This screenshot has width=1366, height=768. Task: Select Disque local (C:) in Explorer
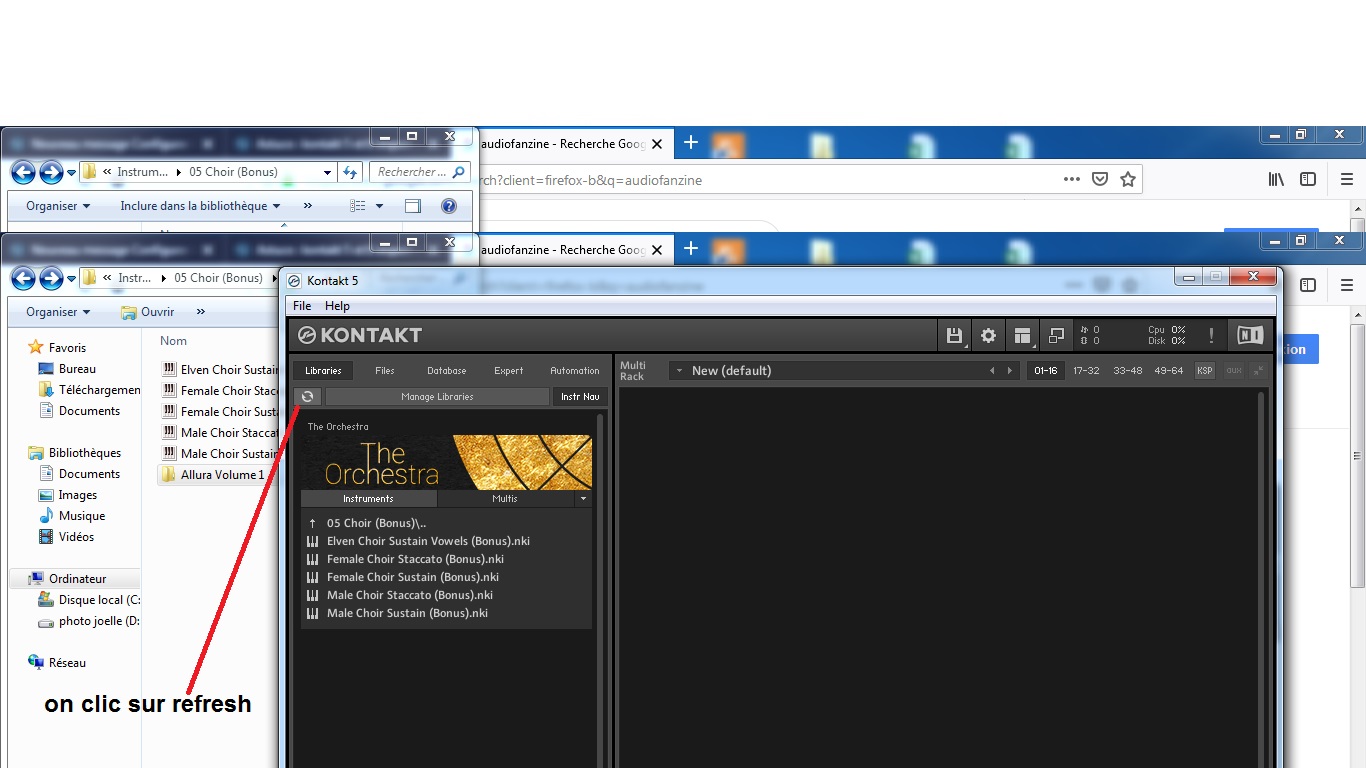tap(89, 600)
